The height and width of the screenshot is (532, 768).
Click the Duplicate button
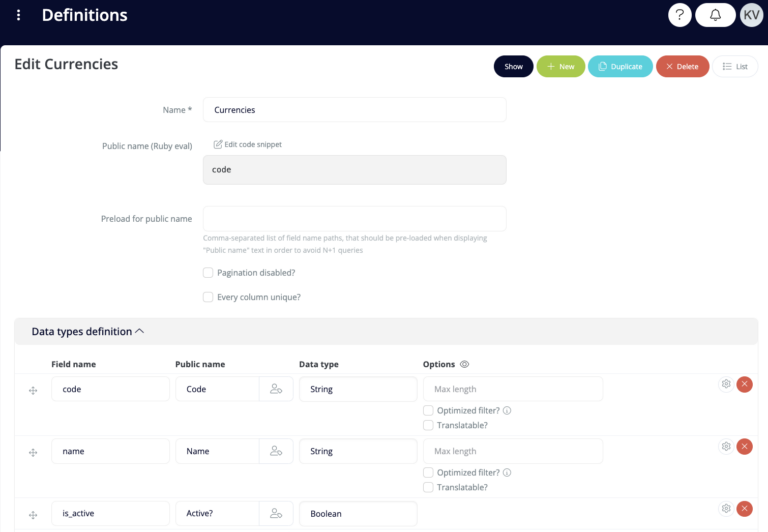pos(620,66)
